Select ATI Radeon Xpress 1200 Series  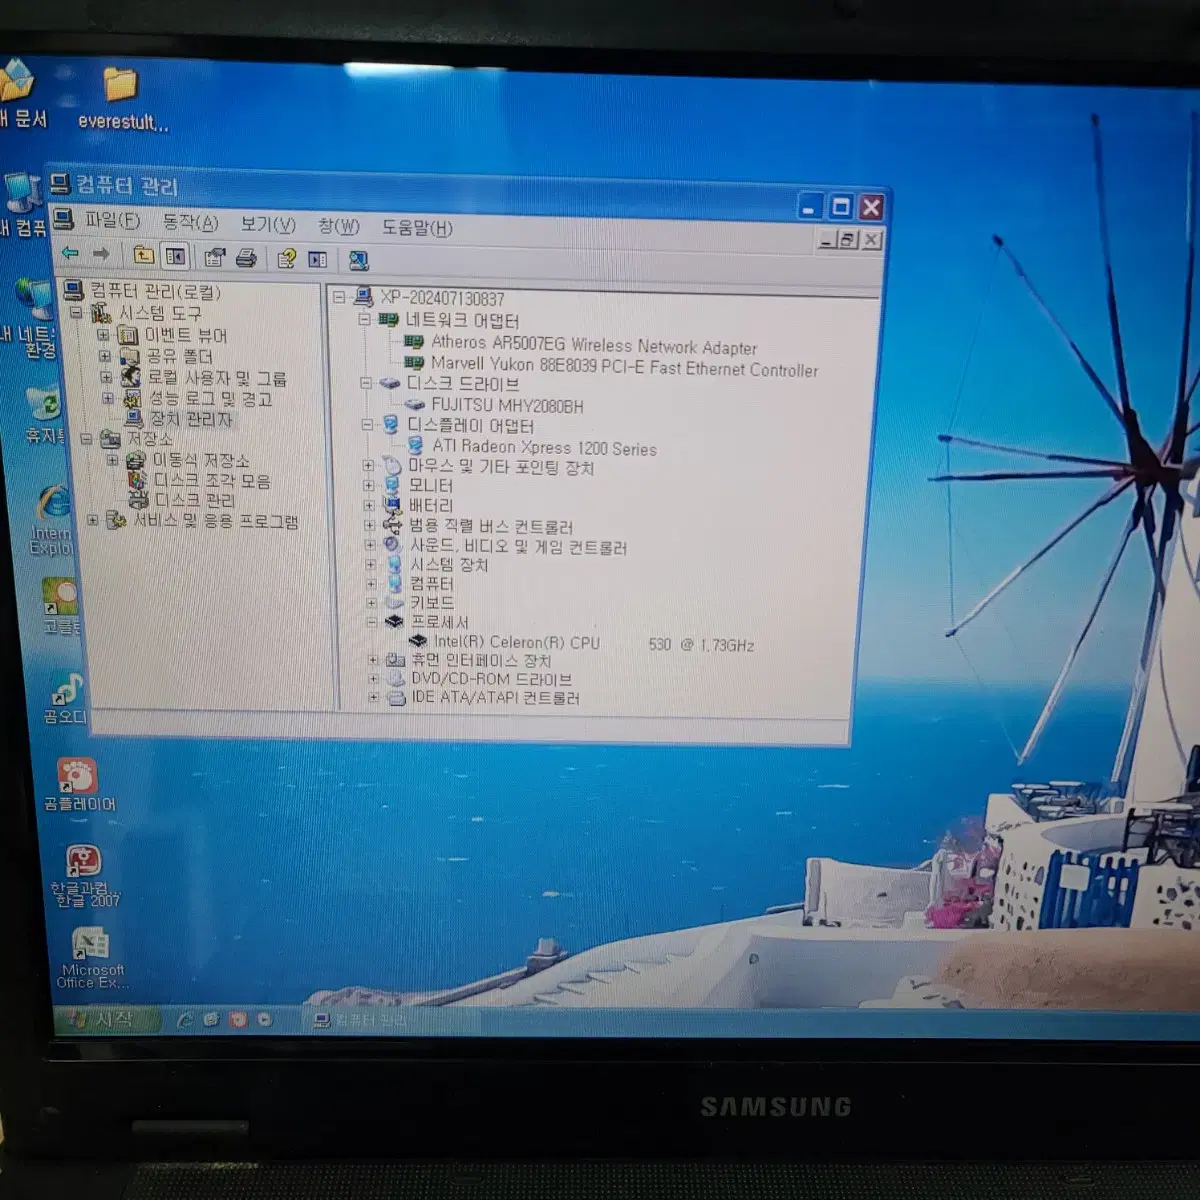(544, 448)
